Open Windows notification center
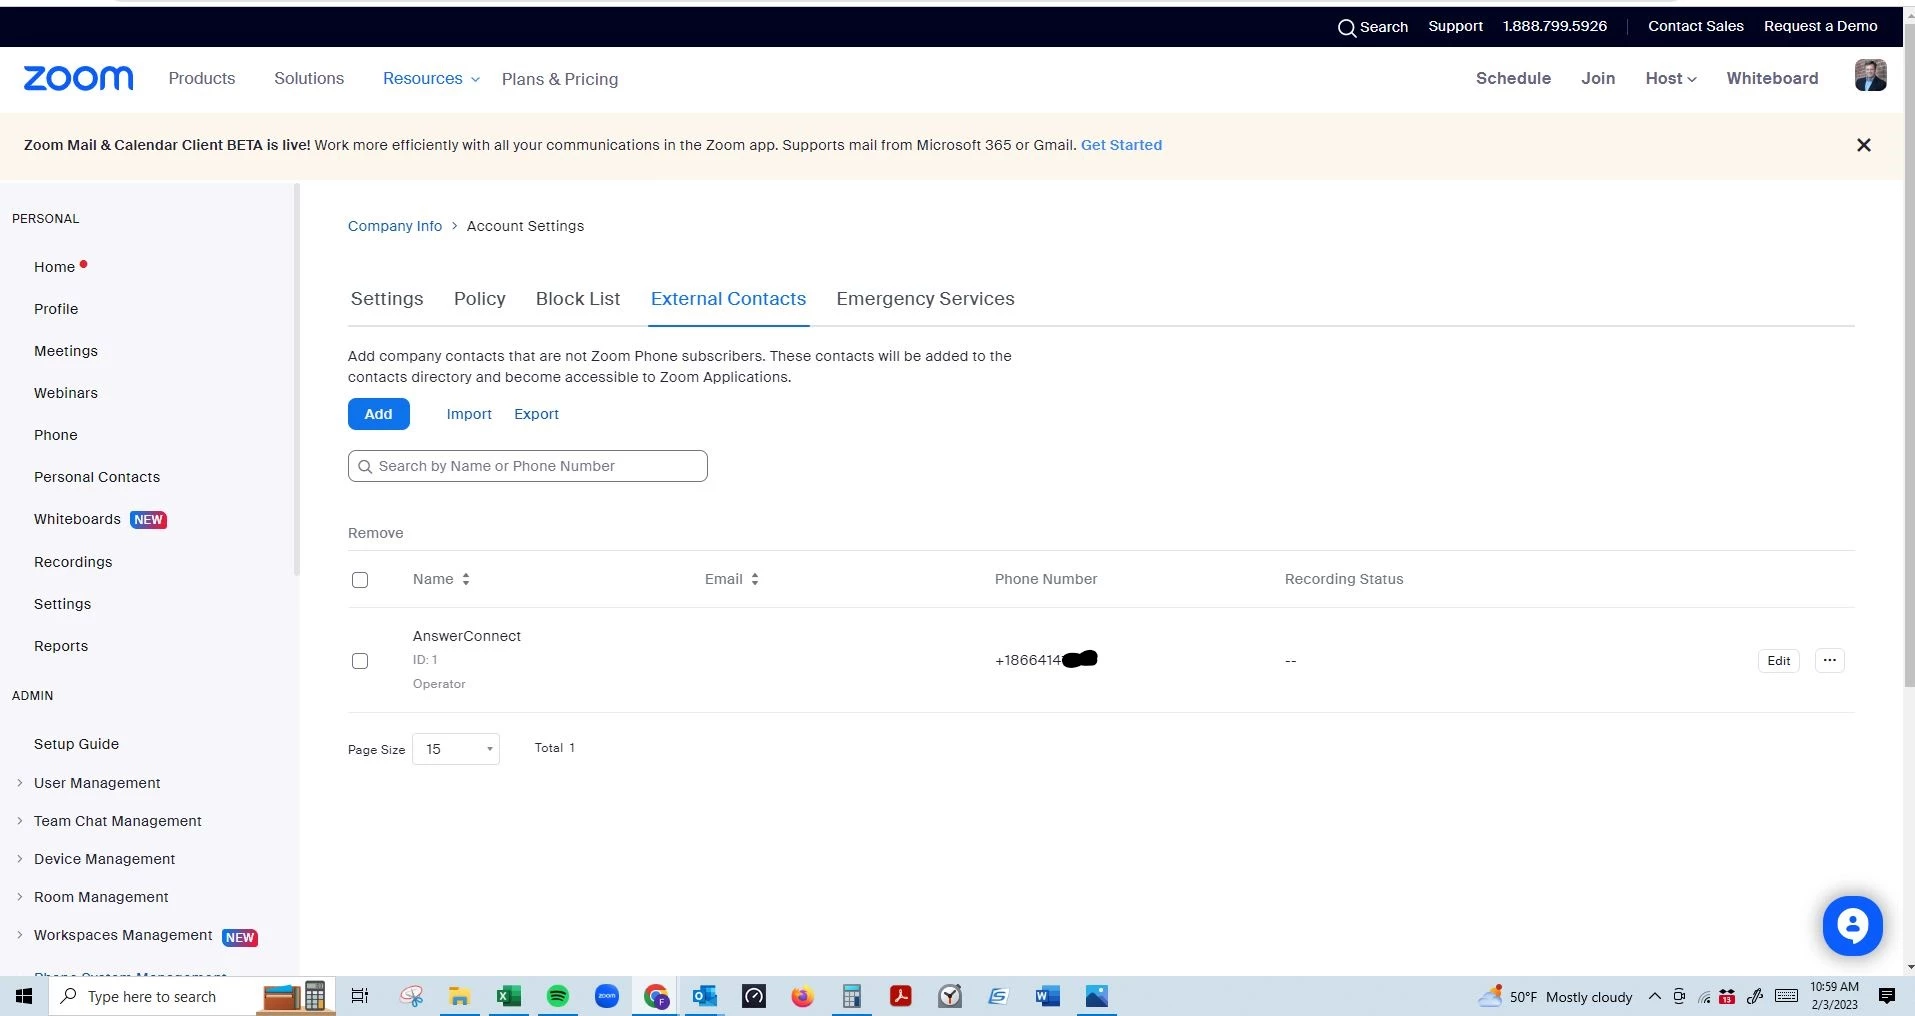Image resolution: width=1915 pixels, height=1016 pixels. click(x=1887, y=996)
